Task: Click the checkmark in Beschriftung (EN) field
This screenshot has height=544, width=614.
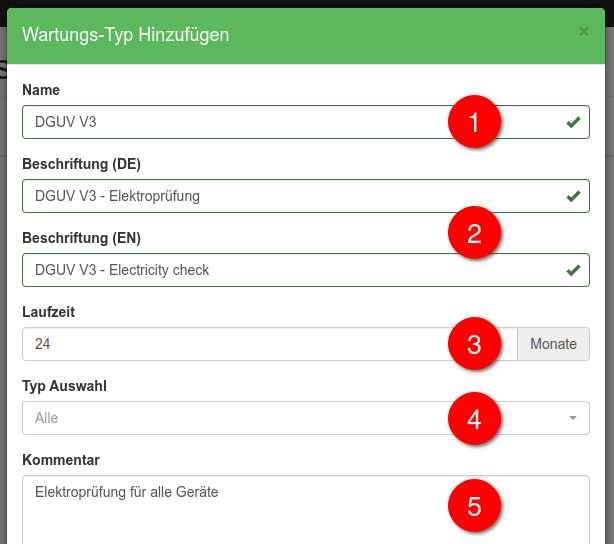Action: tap(573, 270)
